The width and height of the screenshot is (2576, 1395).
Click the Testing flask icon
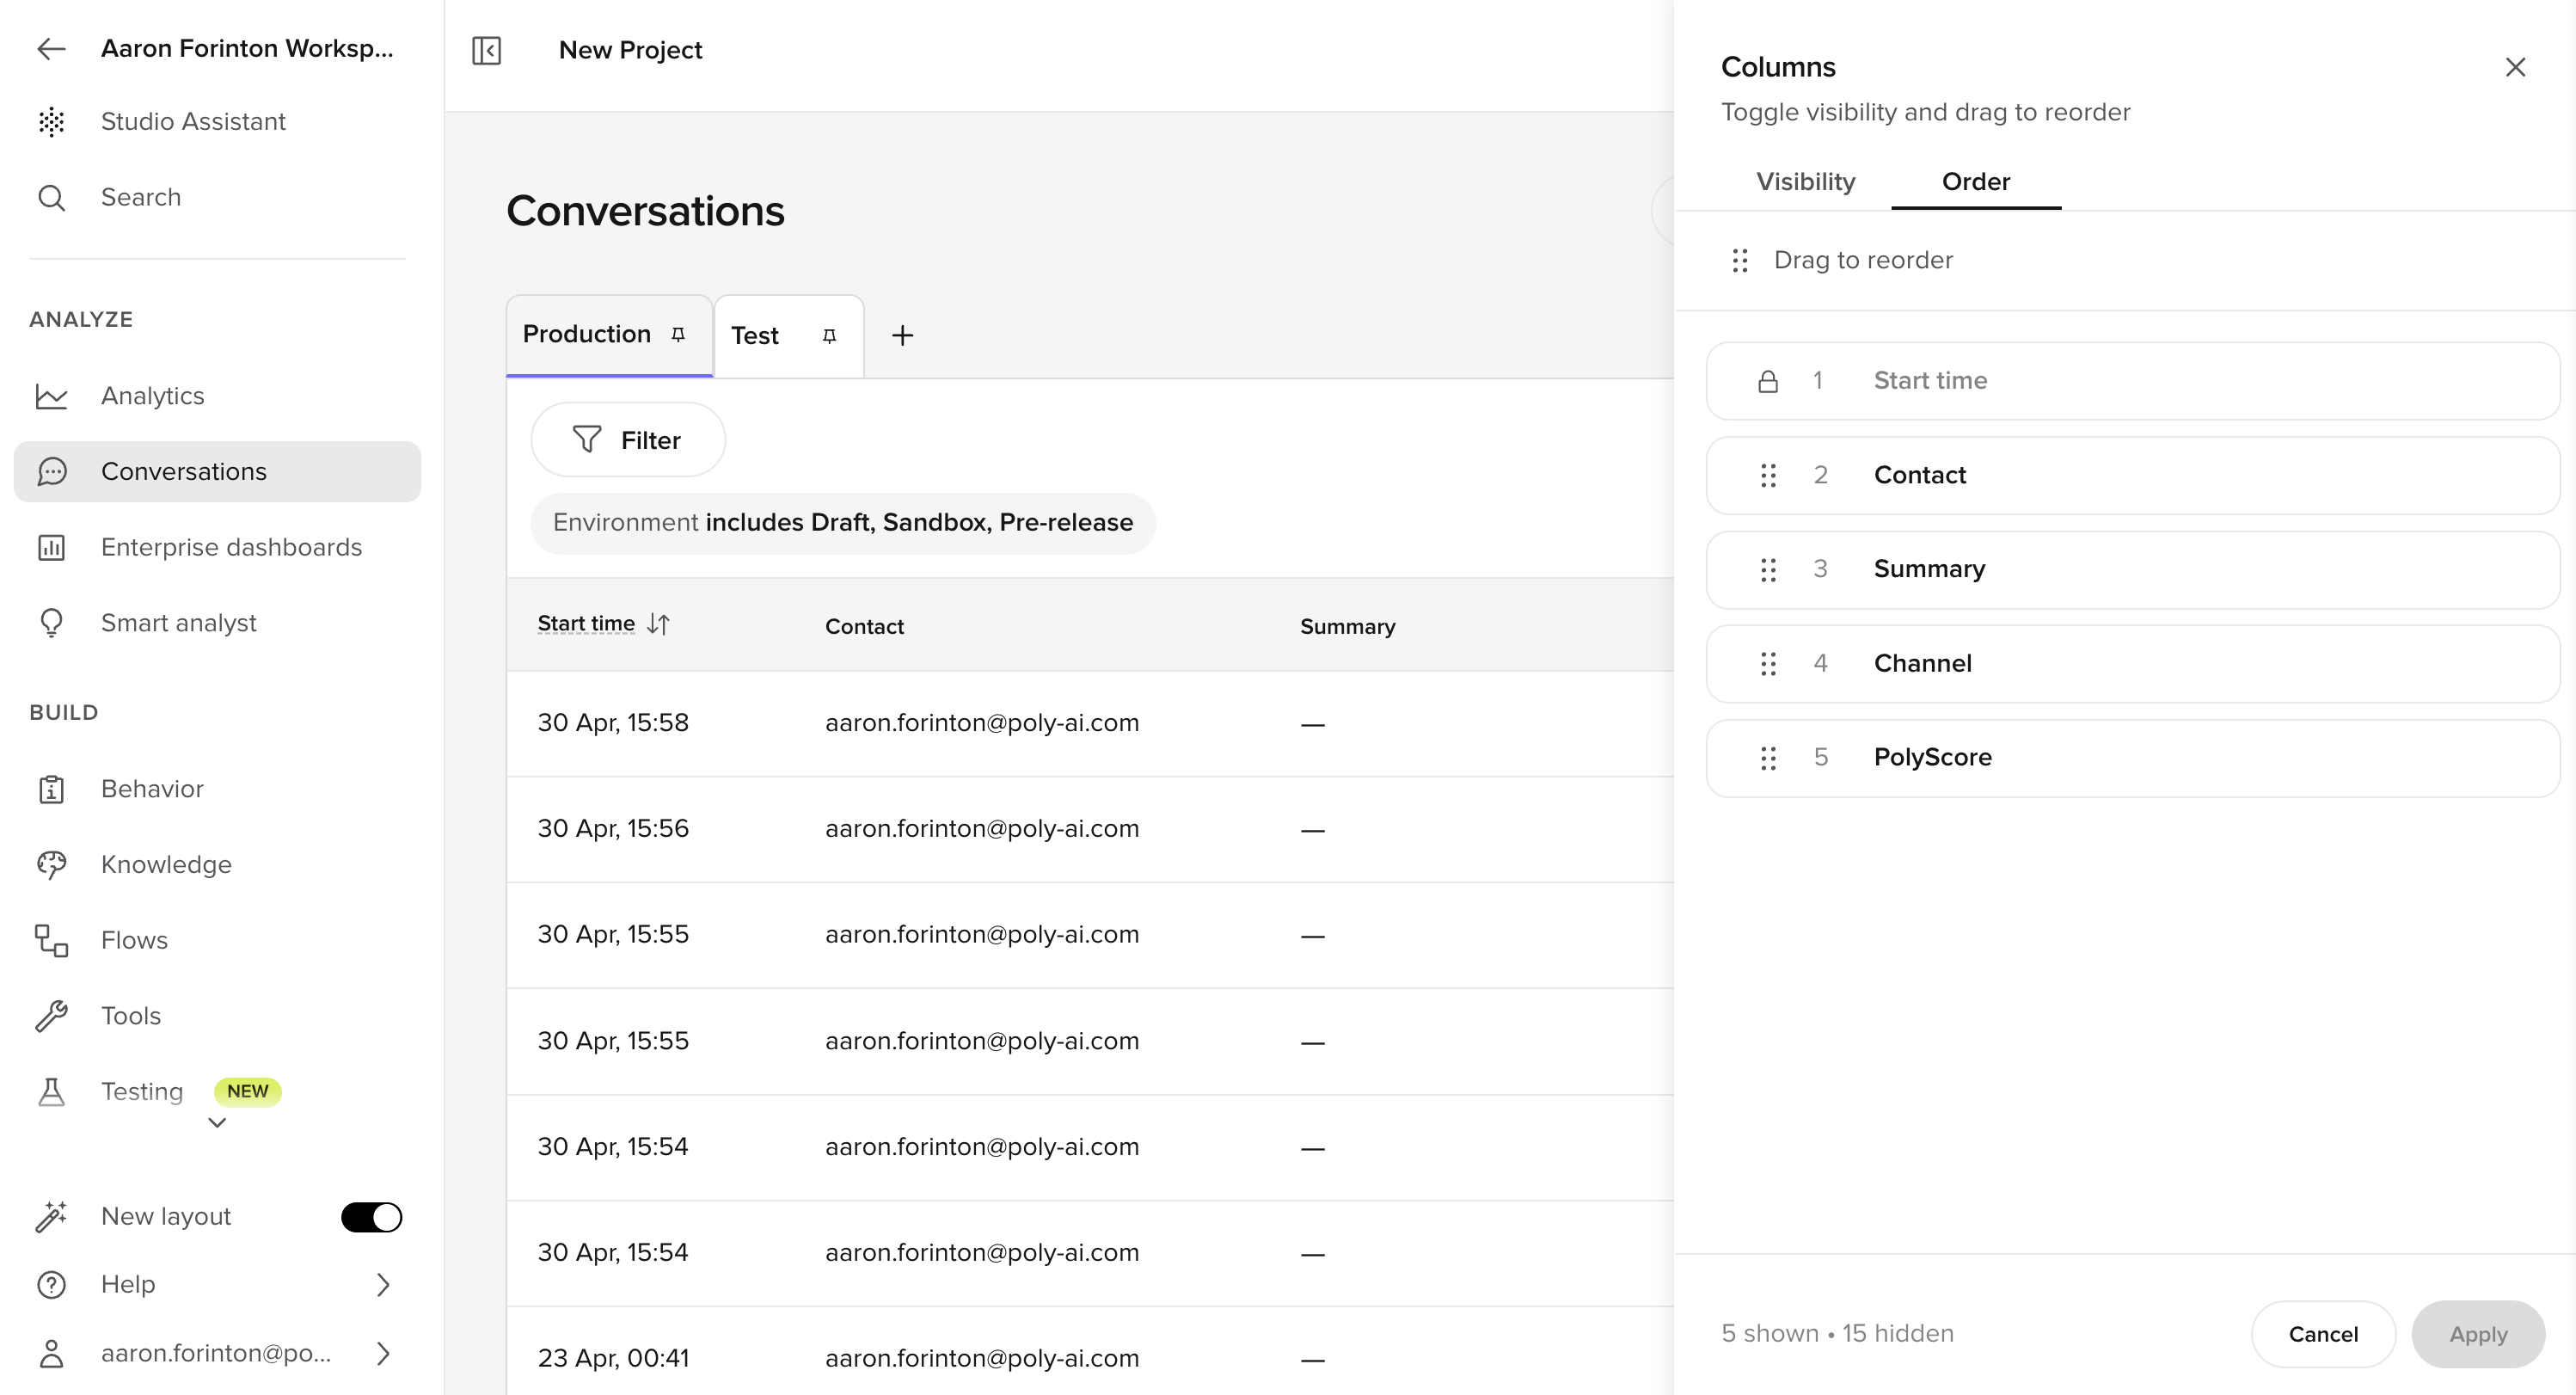click(51, 1092)
